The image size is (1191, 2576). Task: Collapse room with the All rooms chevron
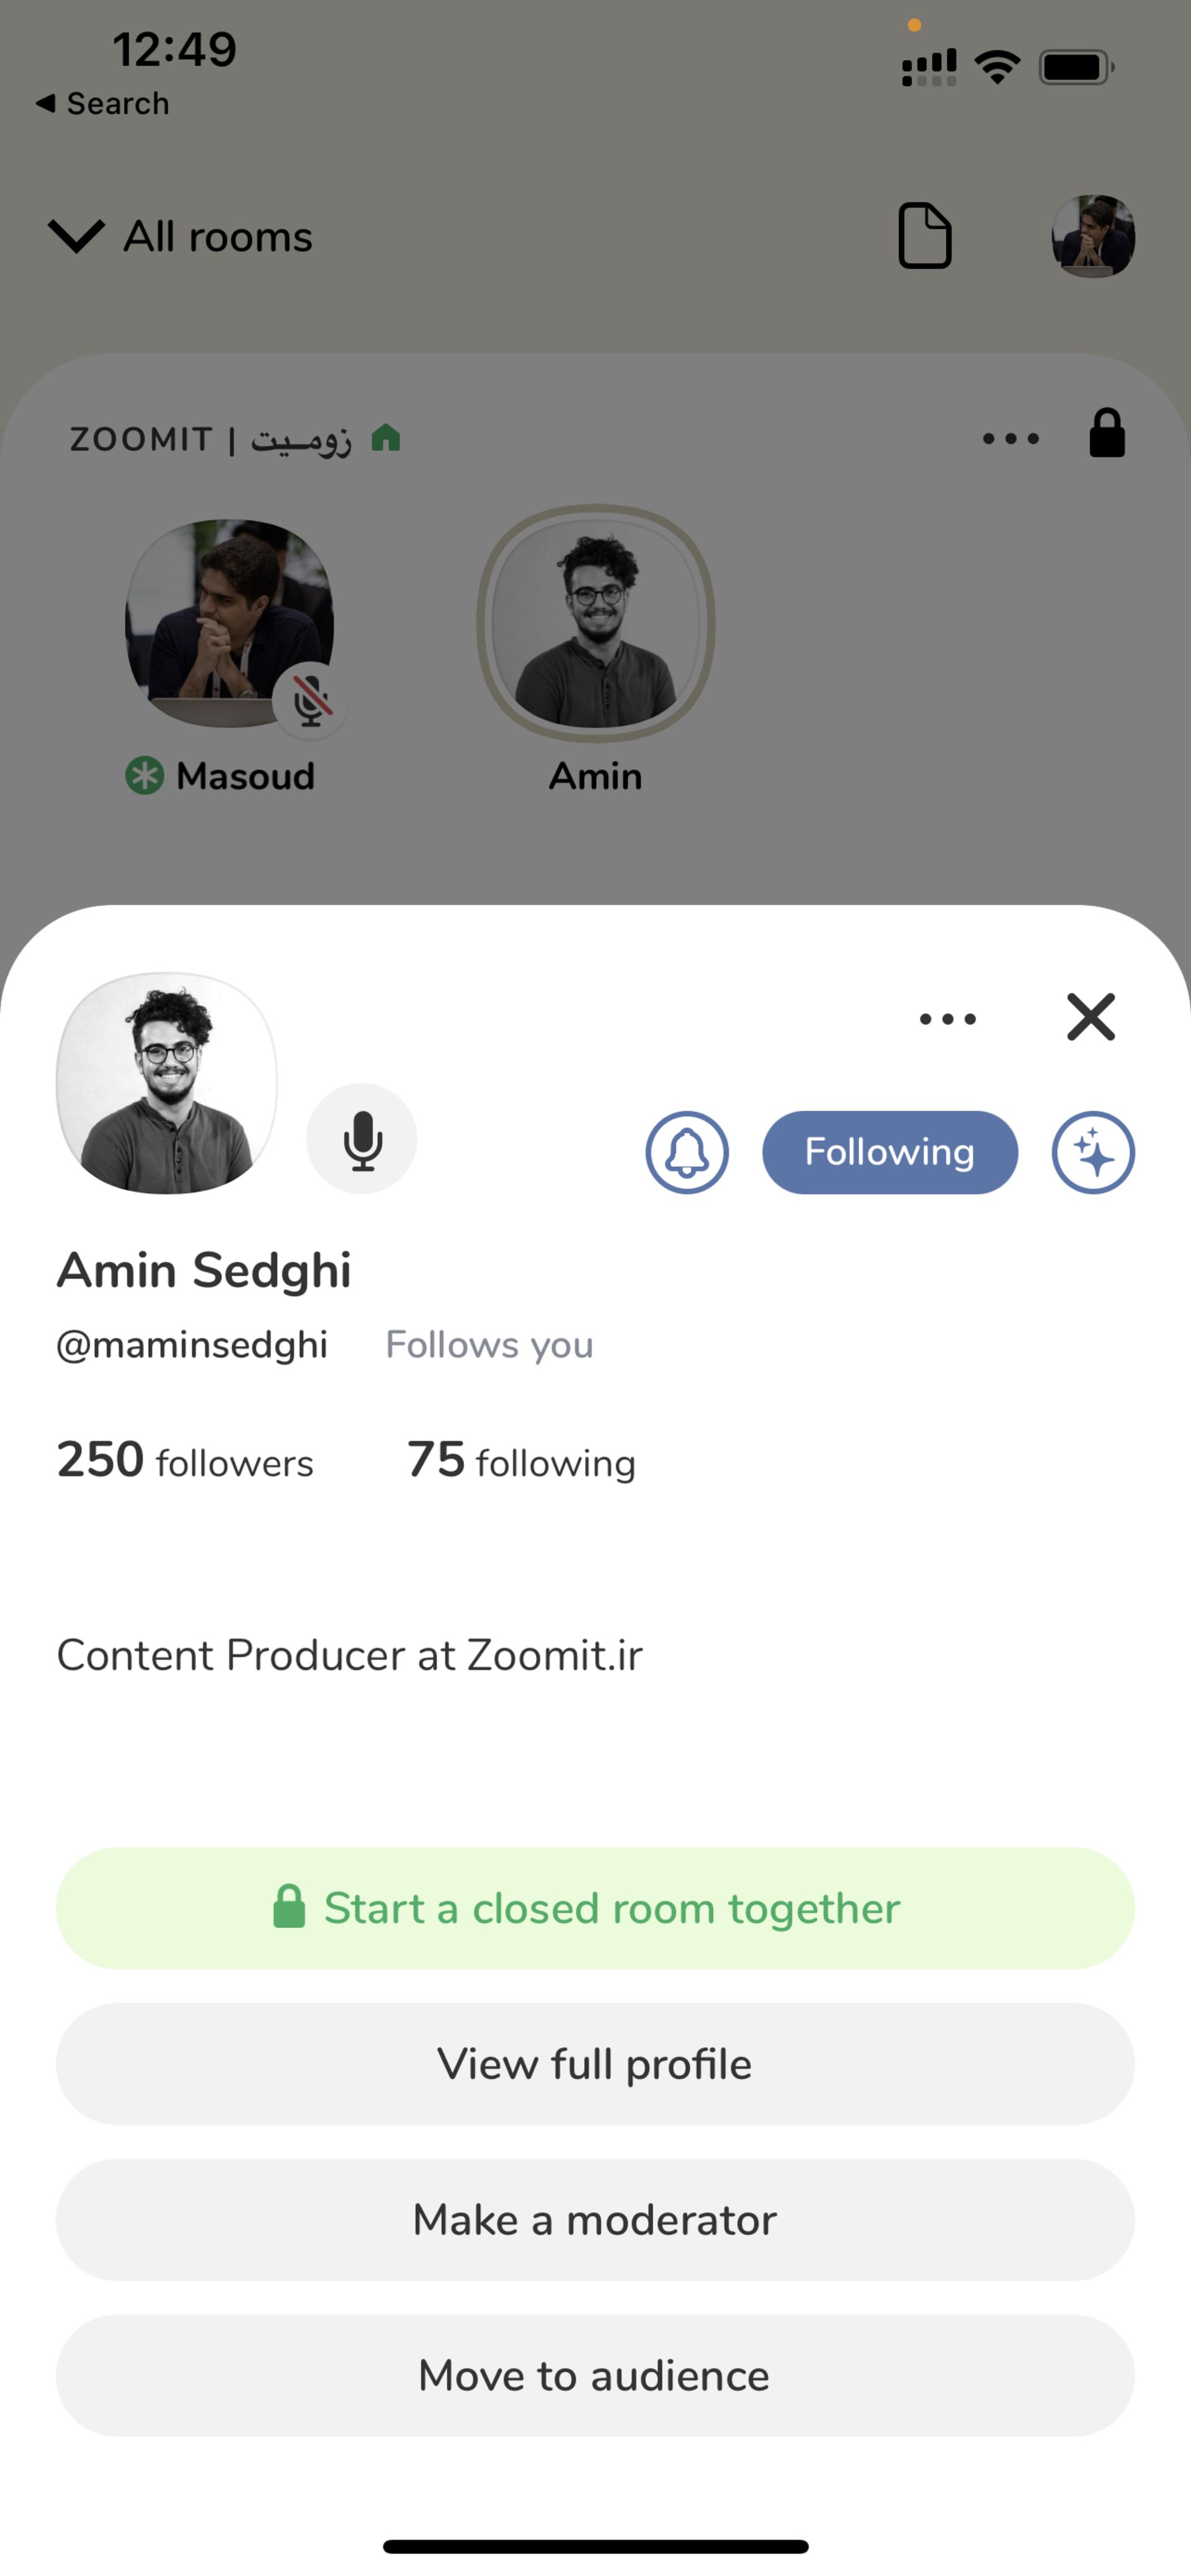(x=77, y=236)
